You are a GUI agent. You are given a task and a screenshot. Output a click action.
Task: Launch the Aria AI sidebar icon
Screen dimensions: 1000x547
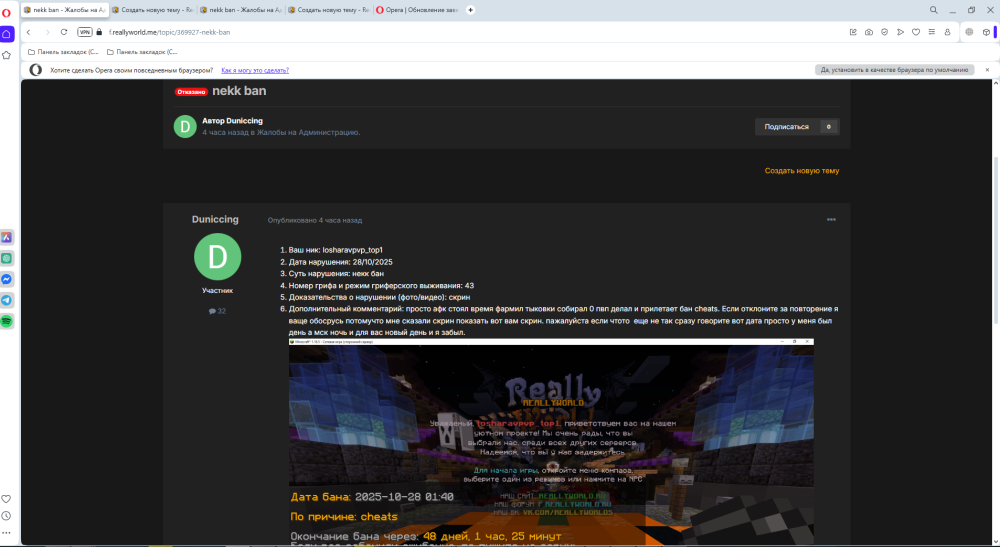(6, 237)
